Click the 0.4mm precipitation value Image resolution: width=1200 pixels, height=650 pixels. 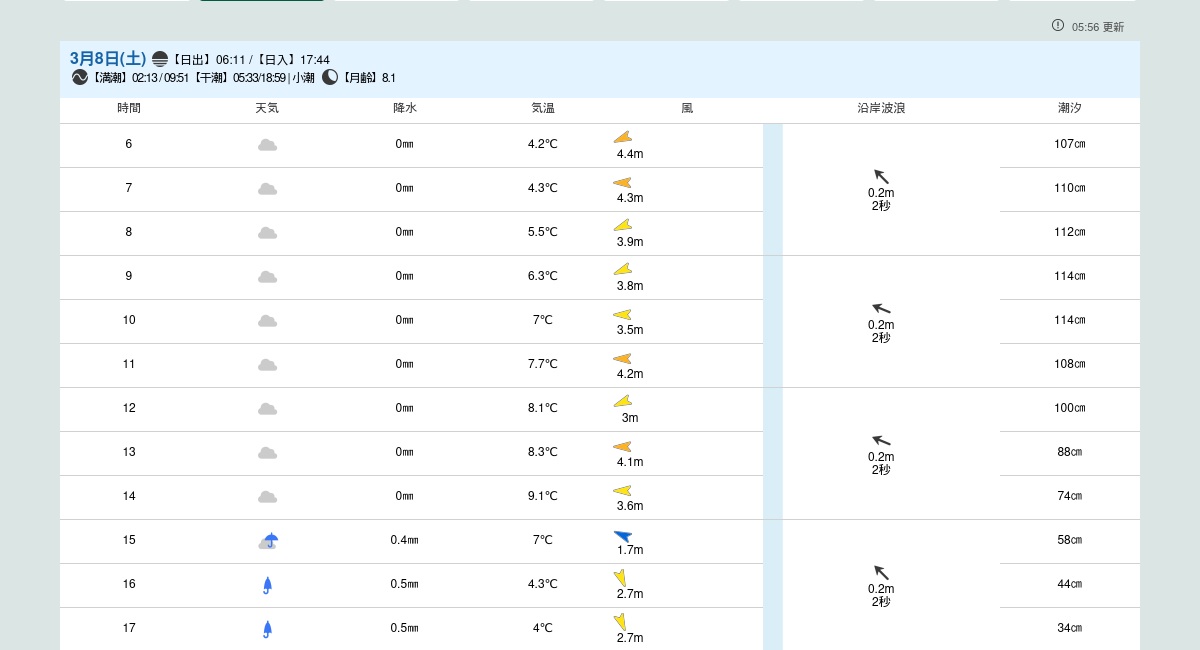(404, 540)
